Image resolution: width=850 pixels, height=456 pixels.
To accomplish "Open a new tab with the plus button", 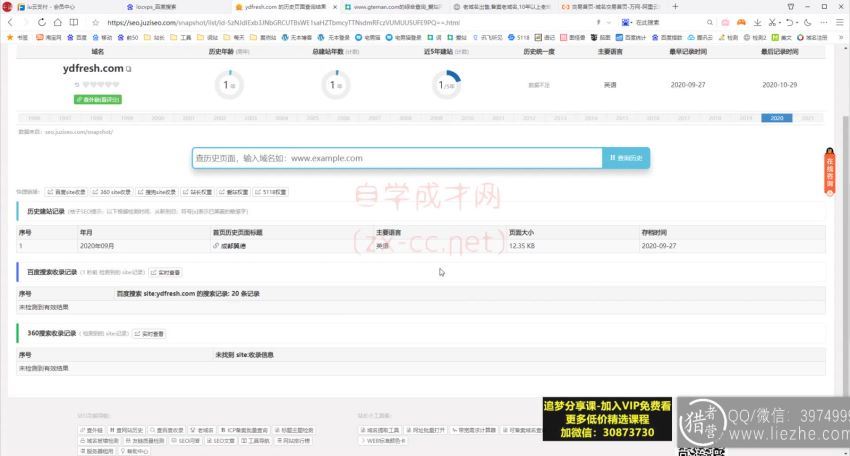I will click(675, 7).
